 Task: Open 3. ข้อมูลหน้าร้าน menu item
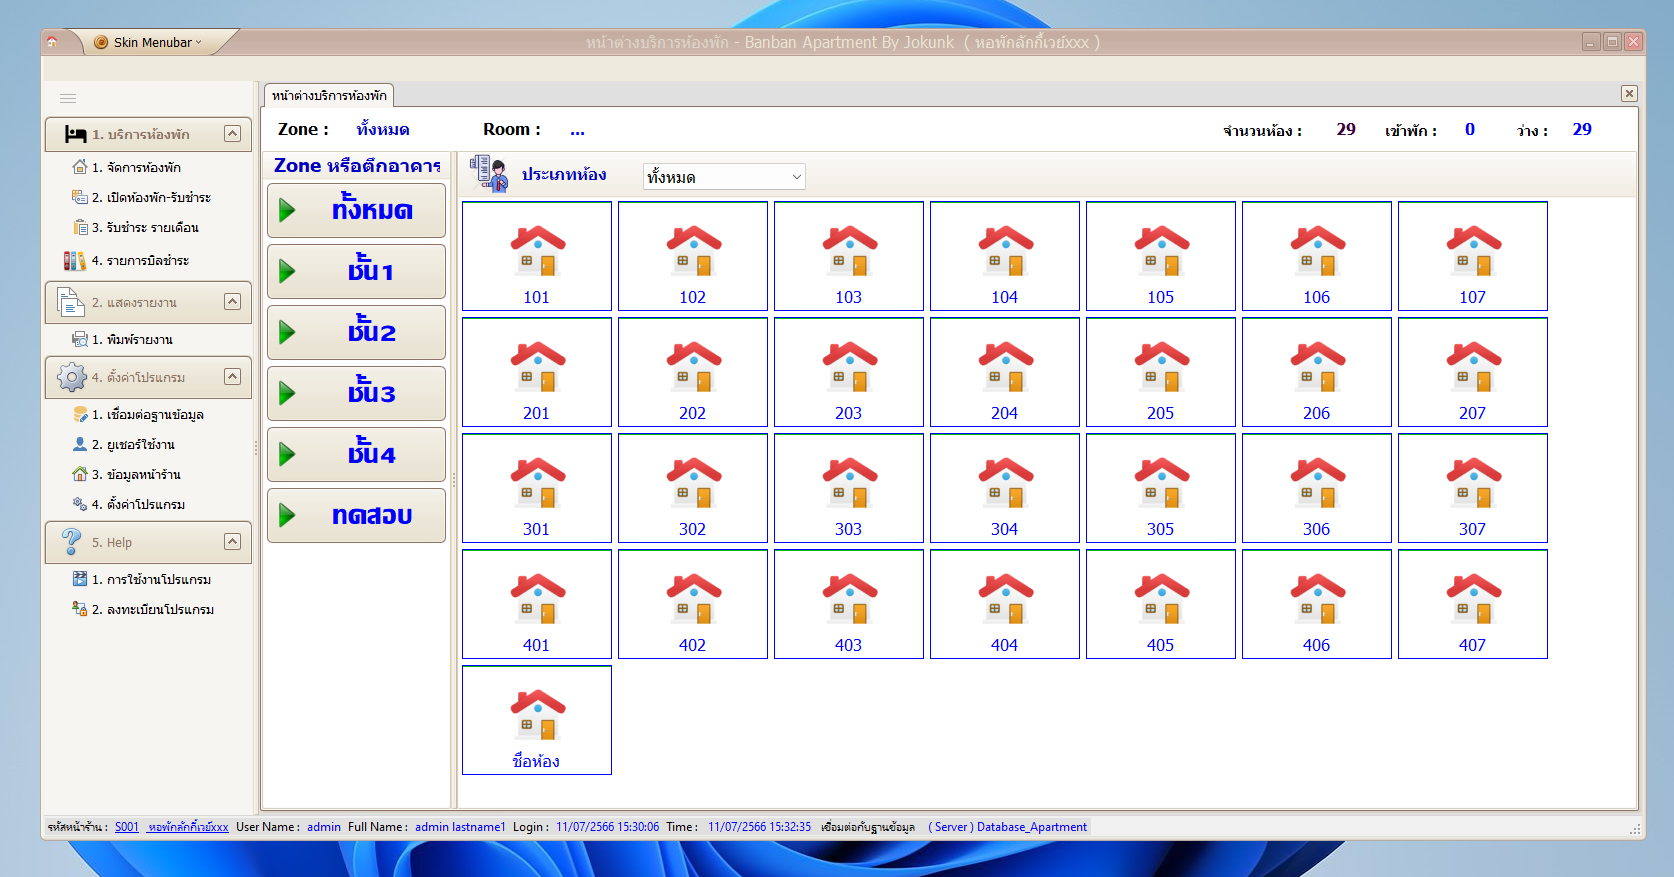click(127, 474)
